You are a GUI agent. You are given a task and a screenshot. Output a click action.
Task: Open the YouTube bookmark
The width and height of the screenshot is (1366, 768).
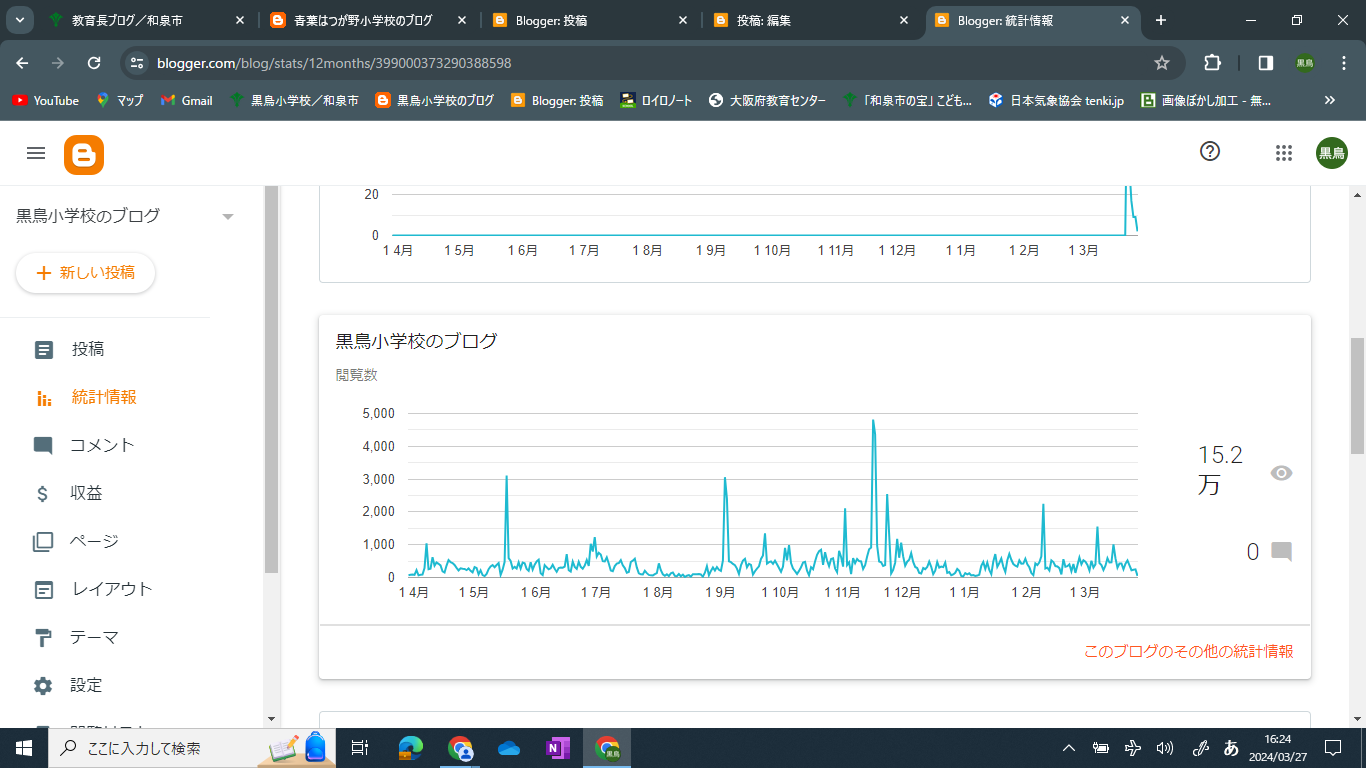click(x=45, y=100)
